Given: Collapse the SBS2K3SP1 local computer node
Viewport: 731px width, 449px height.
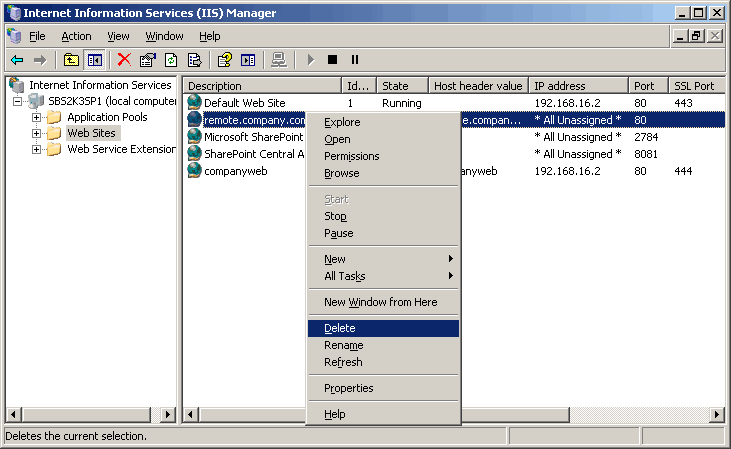Looking at the screenshot, I should pyautogui.click(x=18, y=101).
